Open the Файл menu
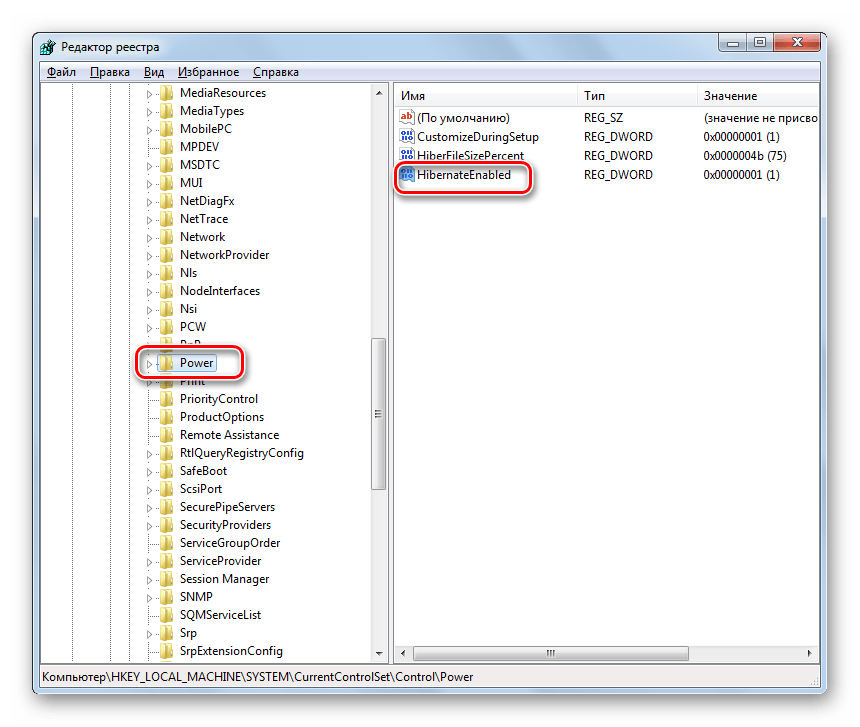The height and width of the screenshot is (727, 860). tap(60, 72)
